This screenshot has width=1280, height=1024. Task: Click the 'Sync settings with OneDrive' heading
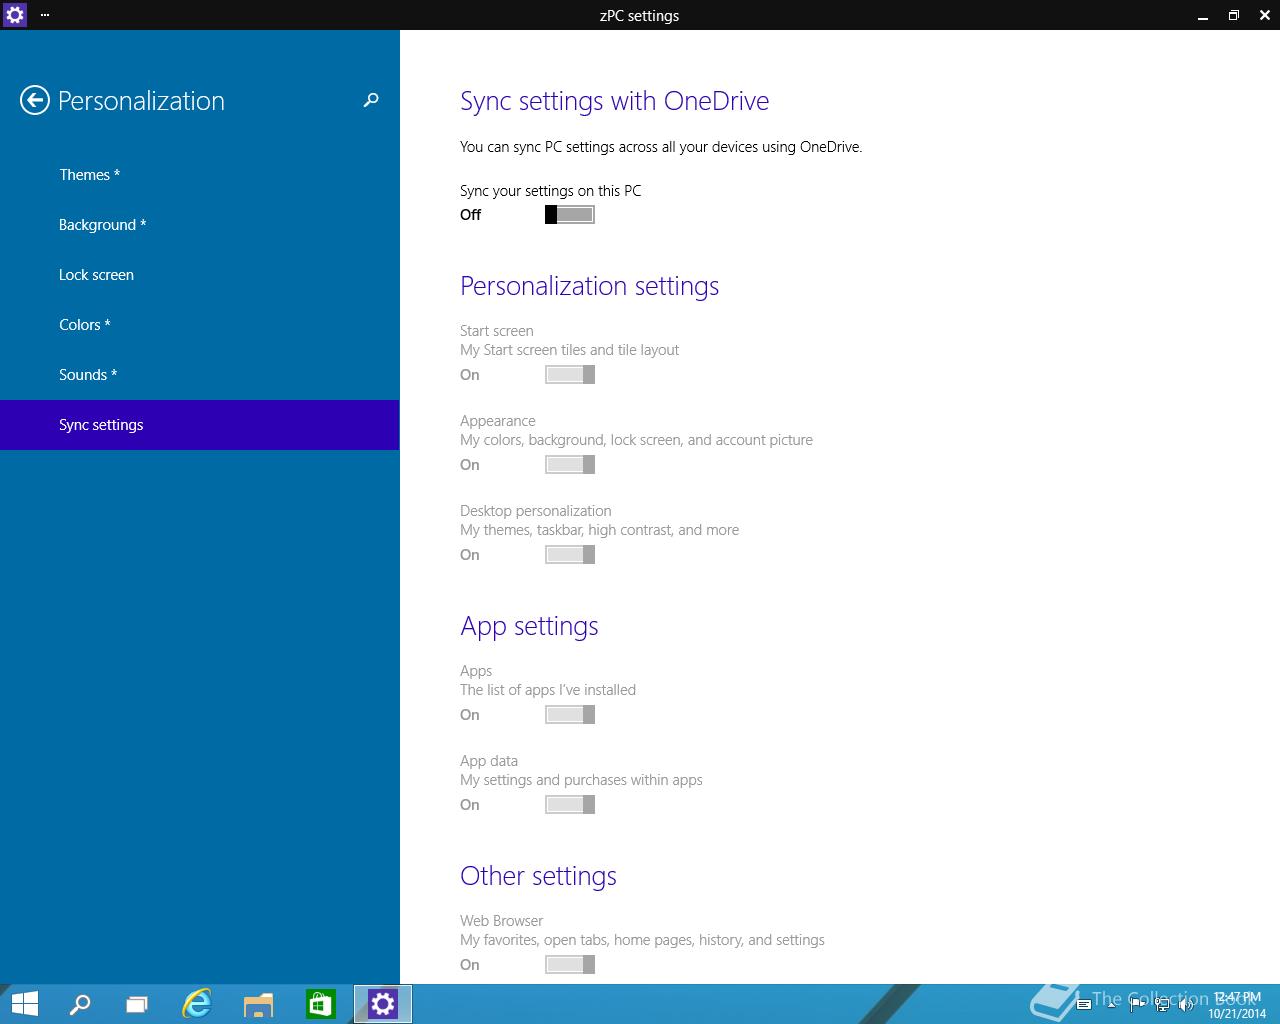tap(614, 101)
